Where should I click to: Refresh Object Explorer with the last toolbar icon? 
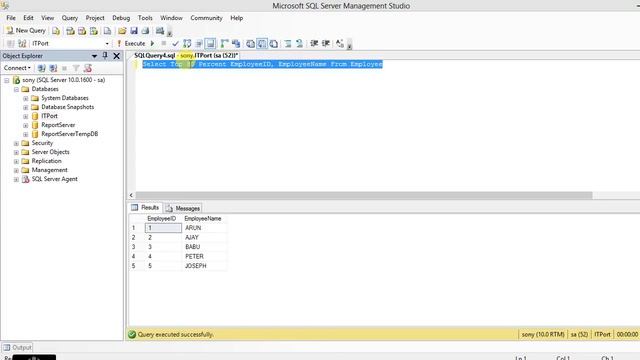coord(88,68)
